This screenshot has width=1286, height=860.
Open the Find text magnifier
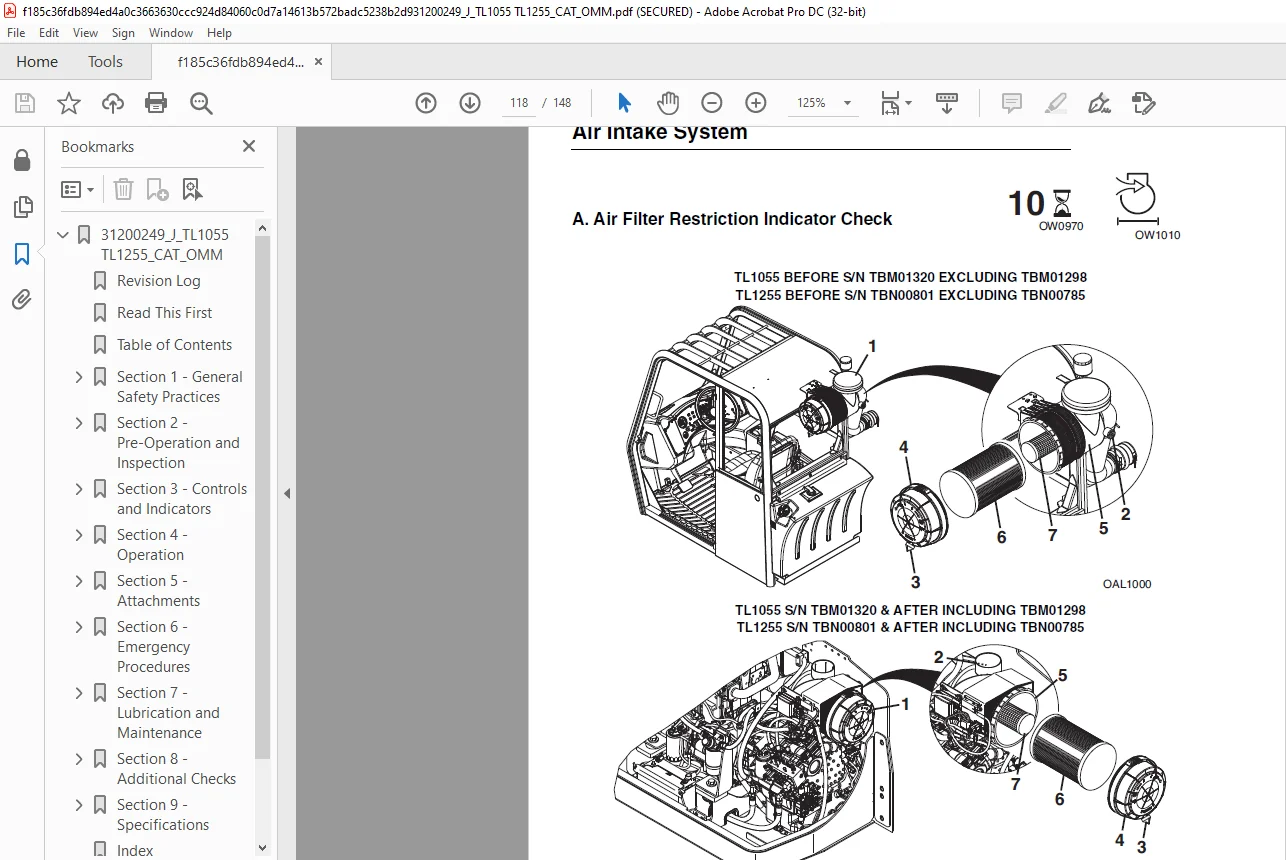pyautogui.click(x=201, y=103)
